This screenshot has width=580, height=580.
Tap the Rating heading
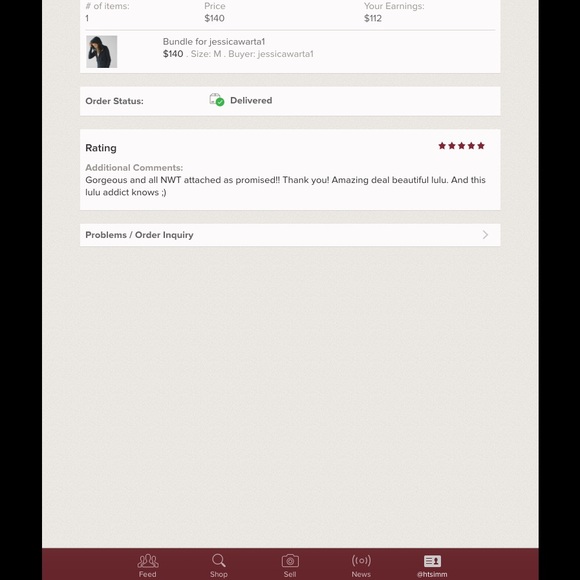tap(101, 148)
